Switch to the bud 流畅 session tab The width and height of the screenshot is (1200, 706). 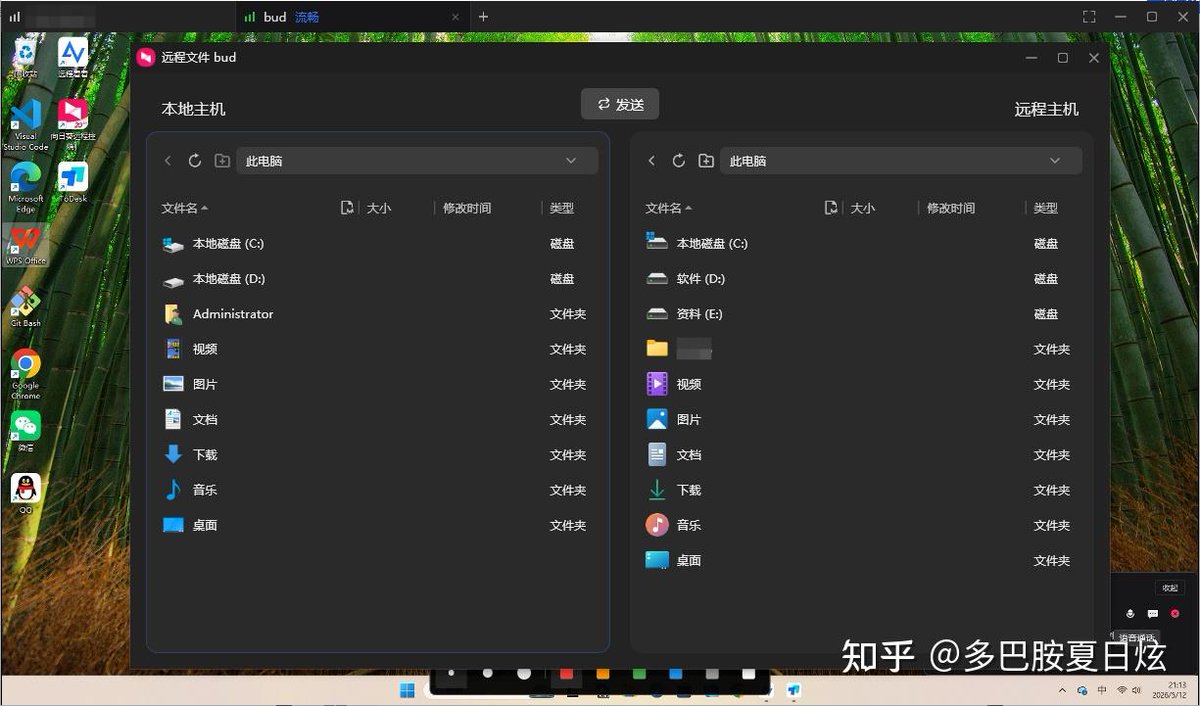353,17
